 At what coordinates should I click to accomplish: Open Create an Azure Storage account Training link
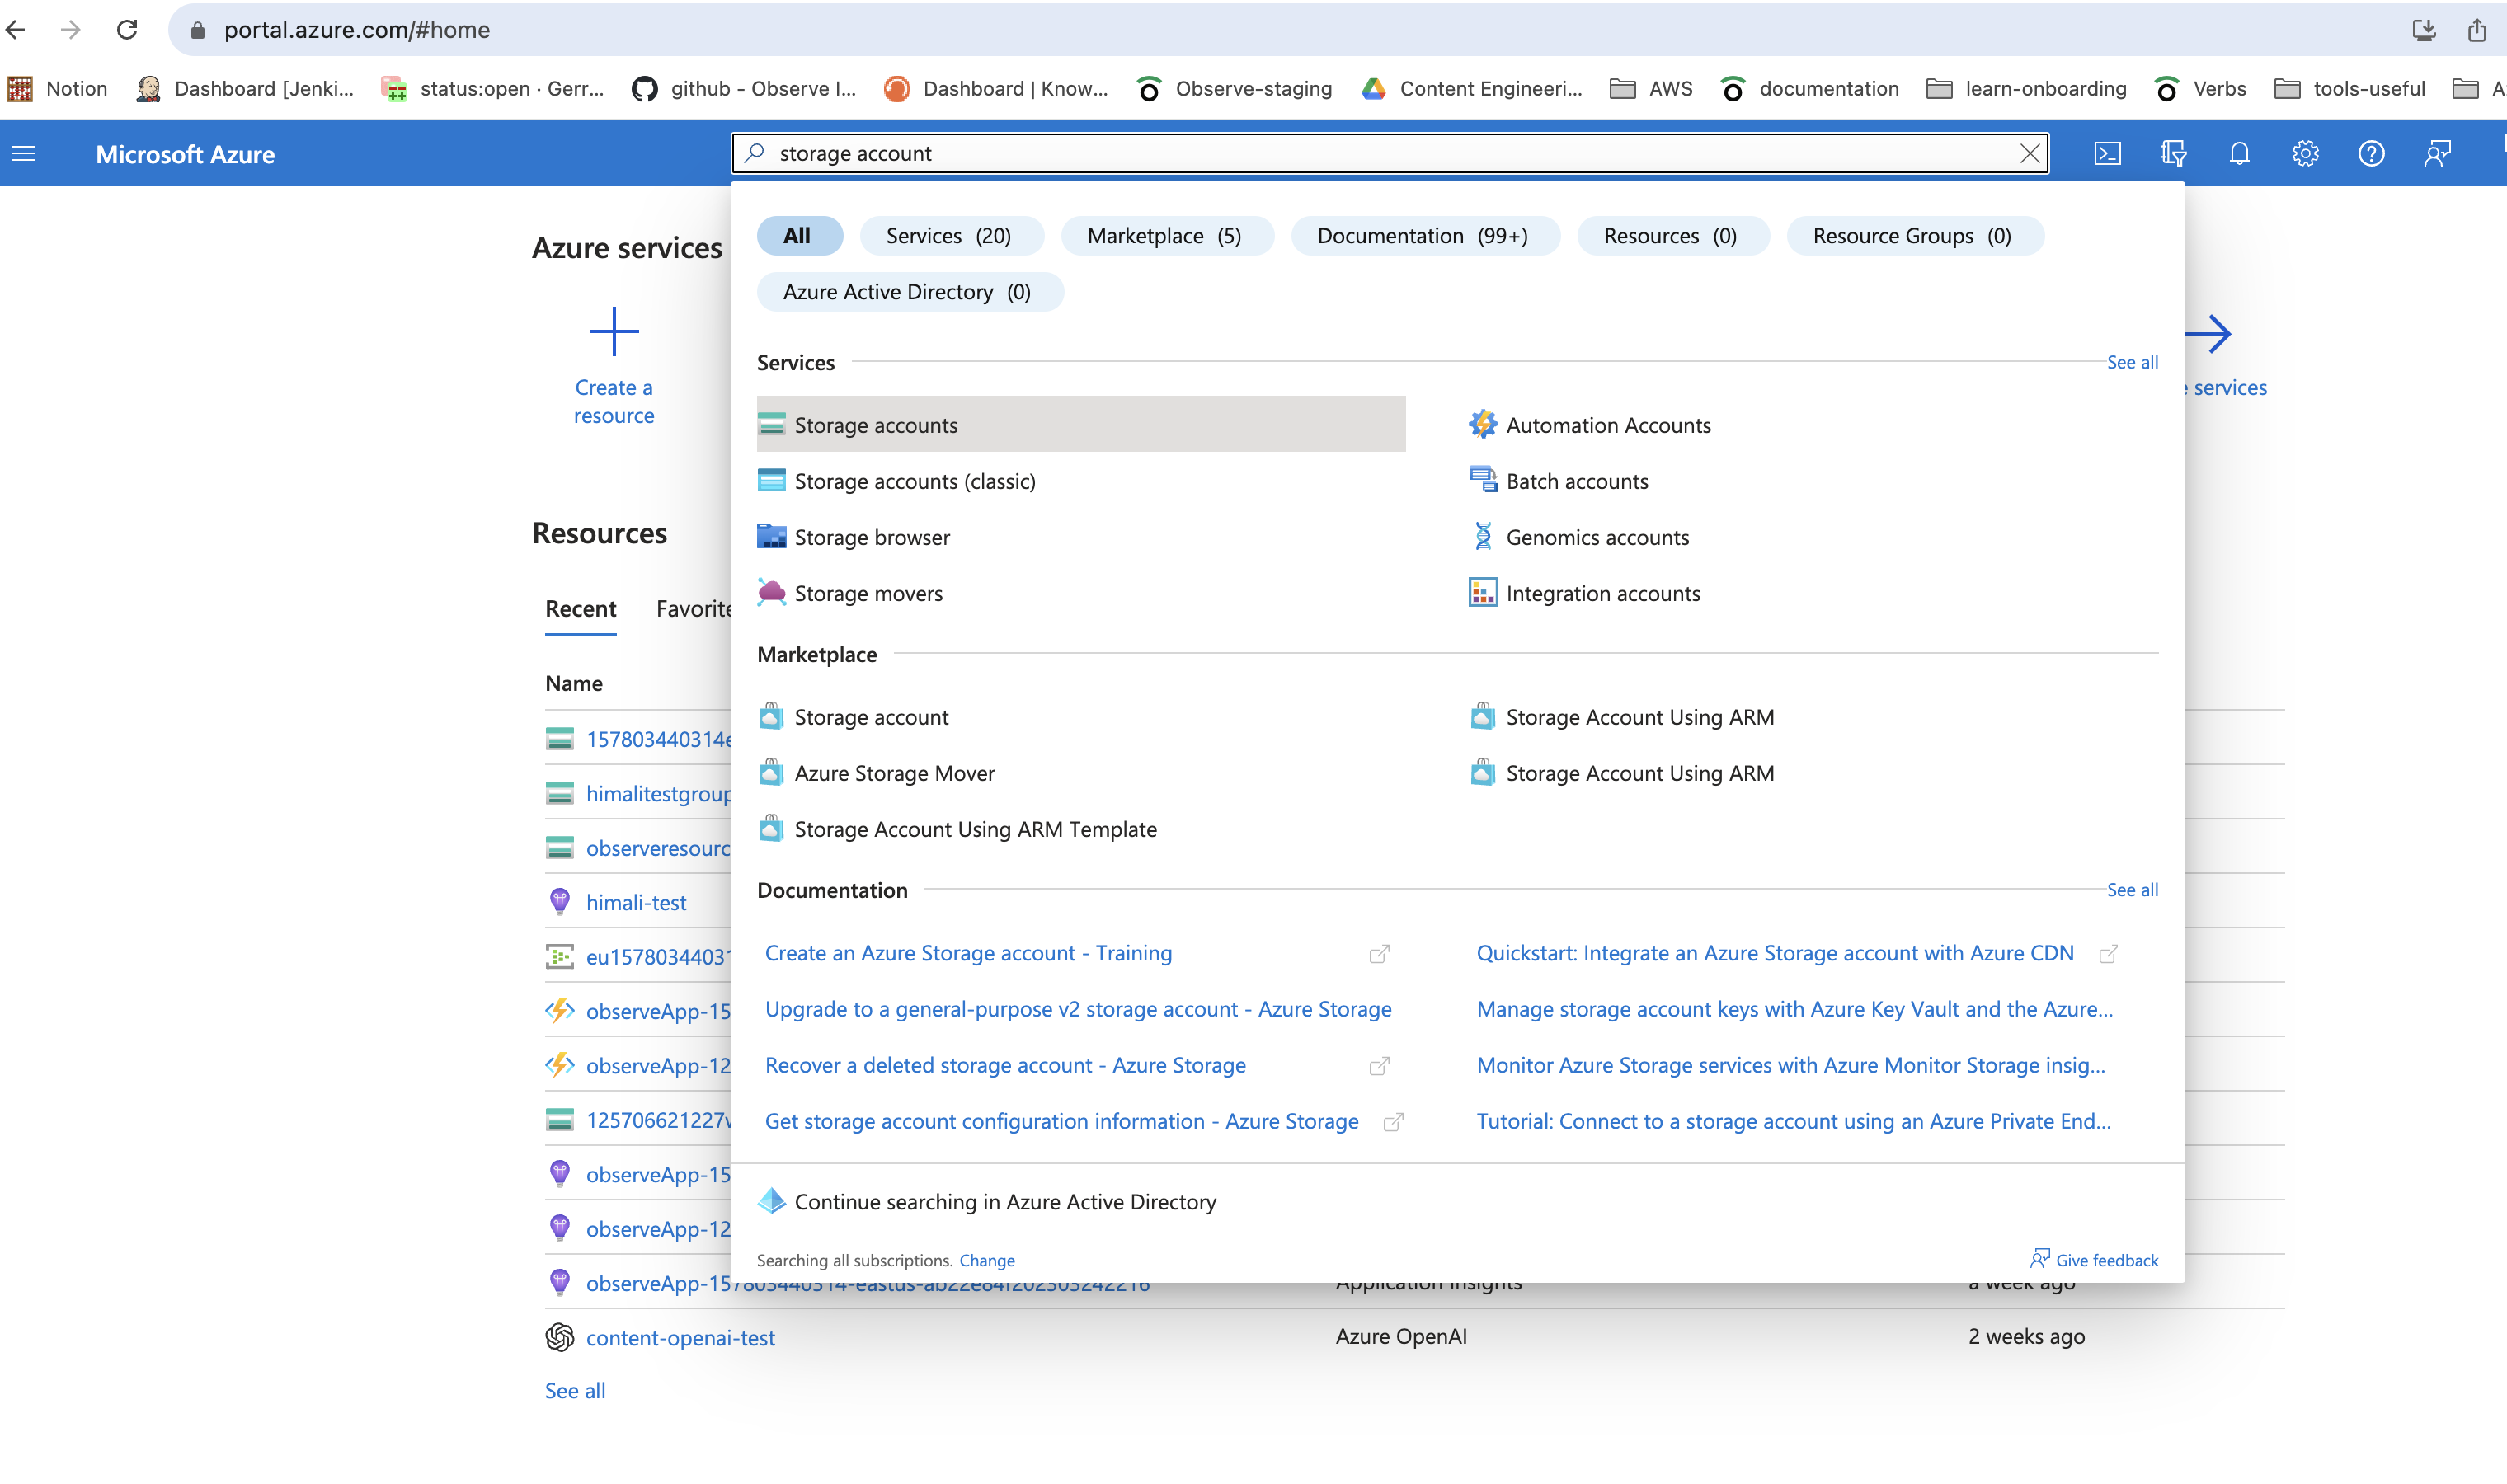[968, 953]
